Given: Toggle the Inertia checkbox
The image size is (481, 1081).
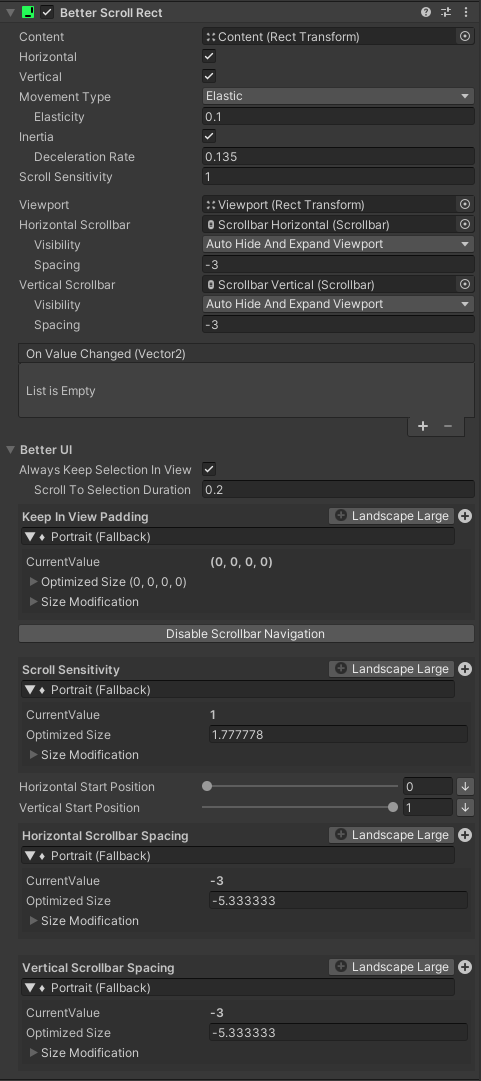Looking at the screenshot, I should tap(209, 137).
